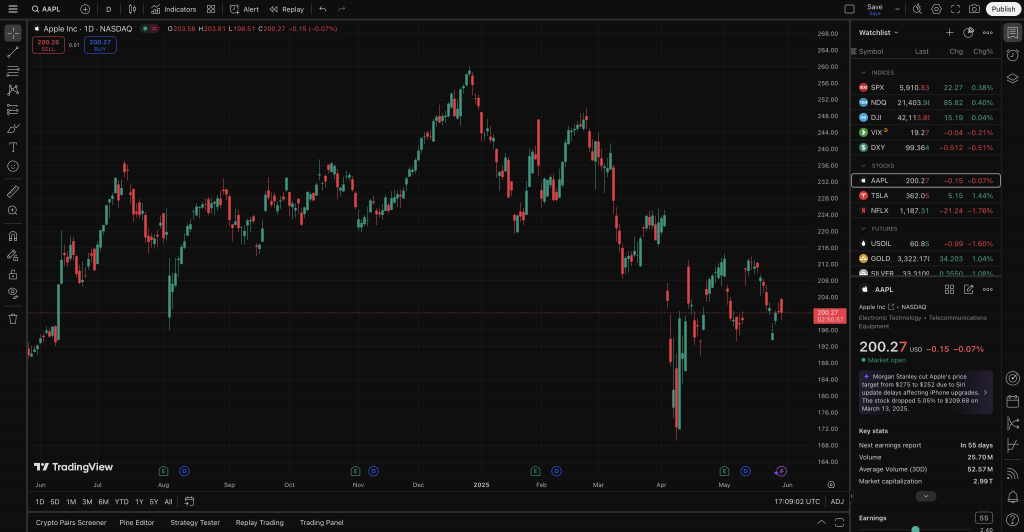Expand more key stats chevron button
The image size is (1024, 532).
[x=925, y=497]
